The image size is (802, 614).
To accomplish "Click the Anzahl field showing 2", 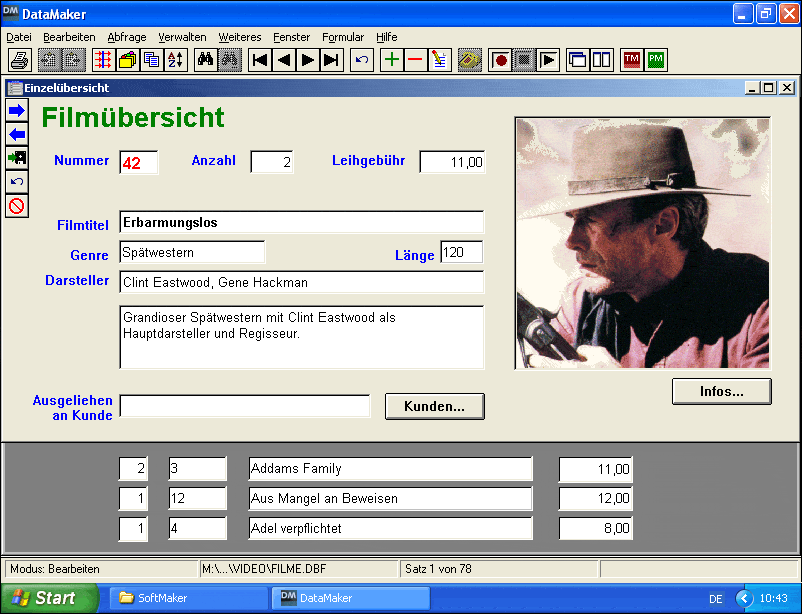I will (x=272, y=162).
